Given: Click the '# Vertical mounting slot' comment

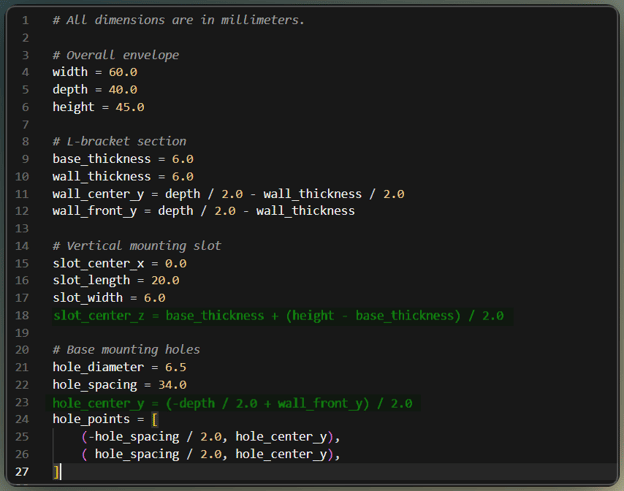Looking at the screenshot, I should [136, 246].
